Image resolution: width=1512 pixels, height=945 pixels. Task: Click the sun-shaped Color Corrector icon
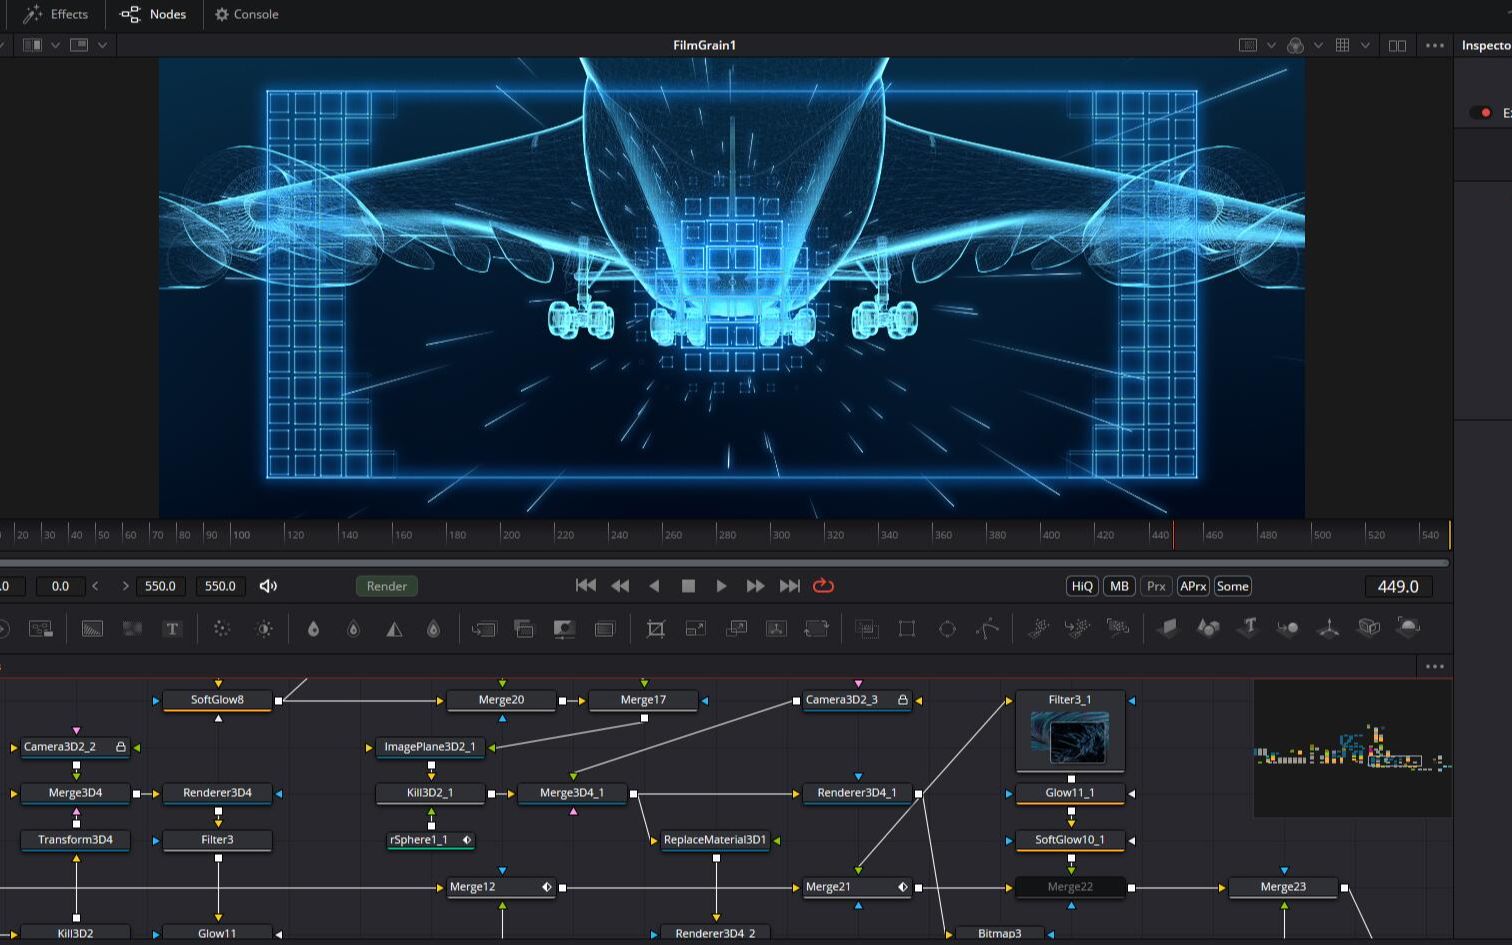[264, 628]
